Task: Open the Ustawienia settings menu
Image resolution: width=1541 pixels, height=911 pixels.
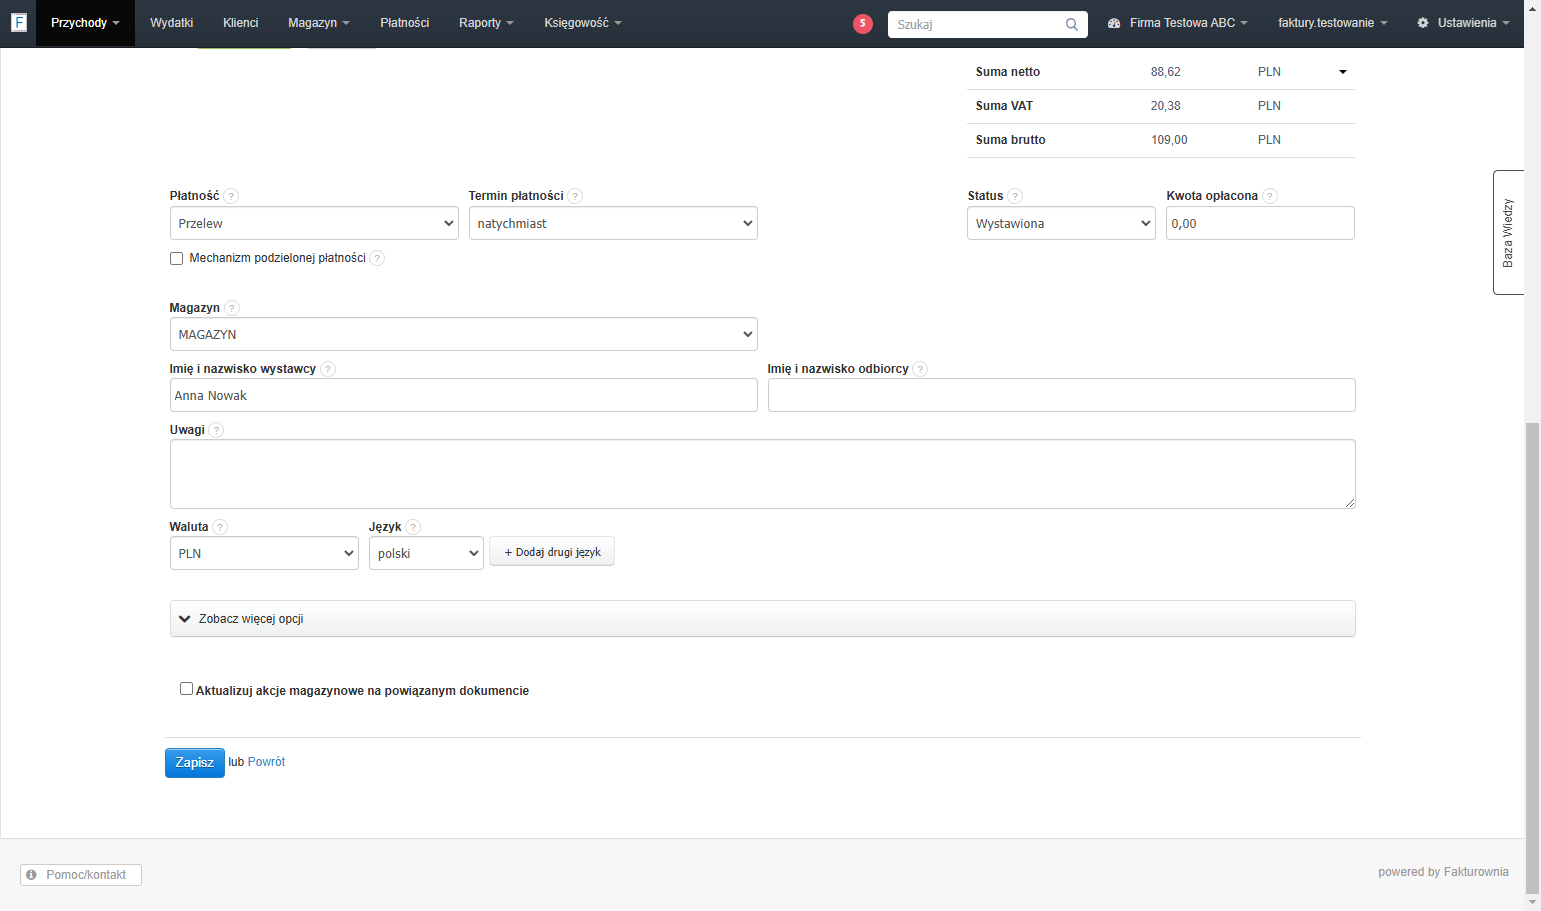Action: [x=1463, y=23]
